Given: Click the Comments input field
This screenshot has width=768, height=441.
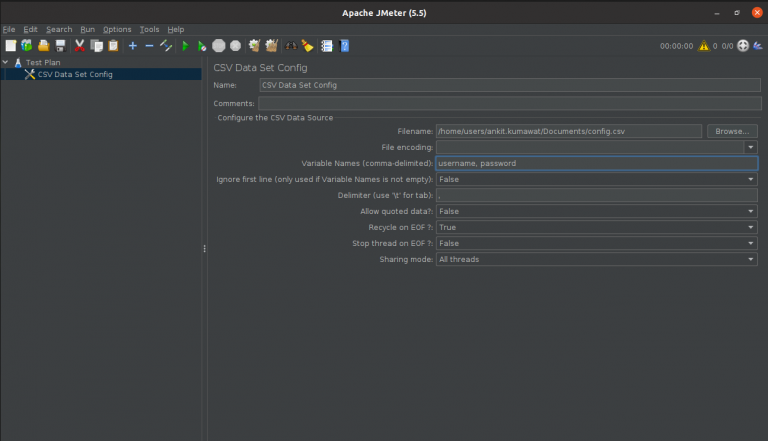Looking at the screenshot, I should [x=510, y=103].
